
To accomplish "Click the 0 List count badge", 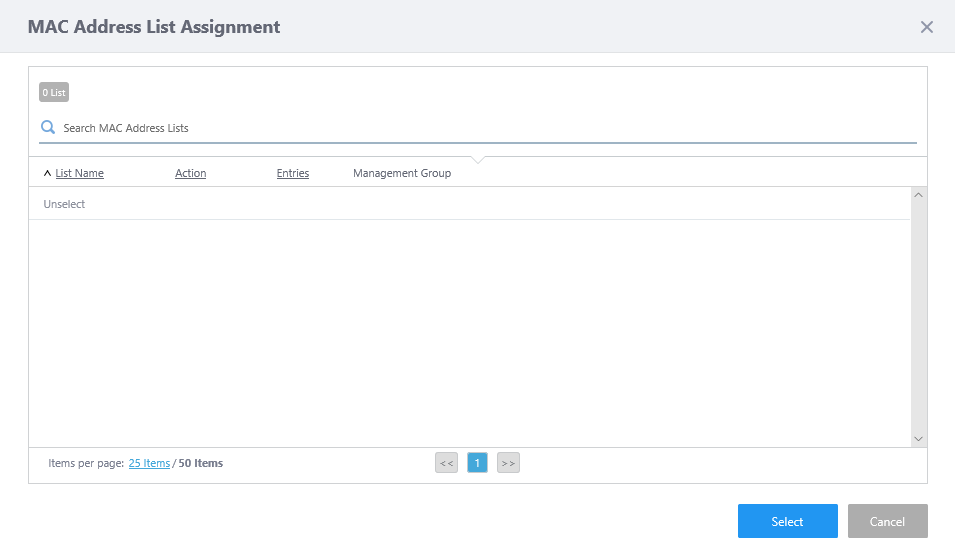I will [x=54, y=93].
